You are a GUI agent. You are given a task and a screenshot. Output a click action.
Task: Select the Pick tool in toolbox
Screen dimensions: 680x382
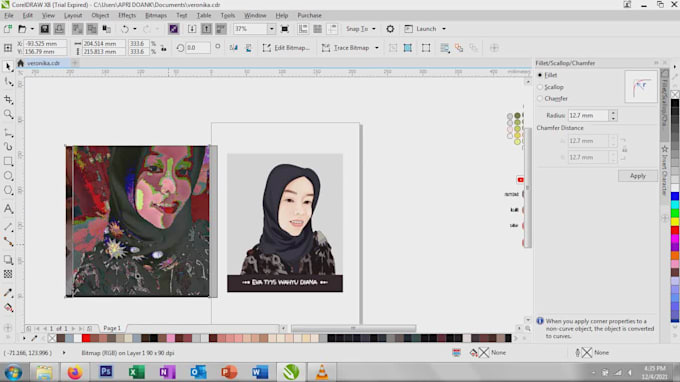click(8, 66)
